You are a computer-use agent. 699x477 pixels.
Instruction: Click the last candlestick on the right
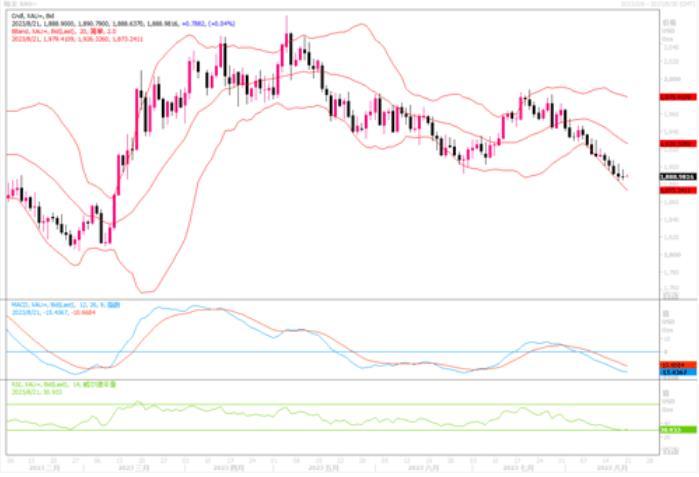[x=625, y=176]
